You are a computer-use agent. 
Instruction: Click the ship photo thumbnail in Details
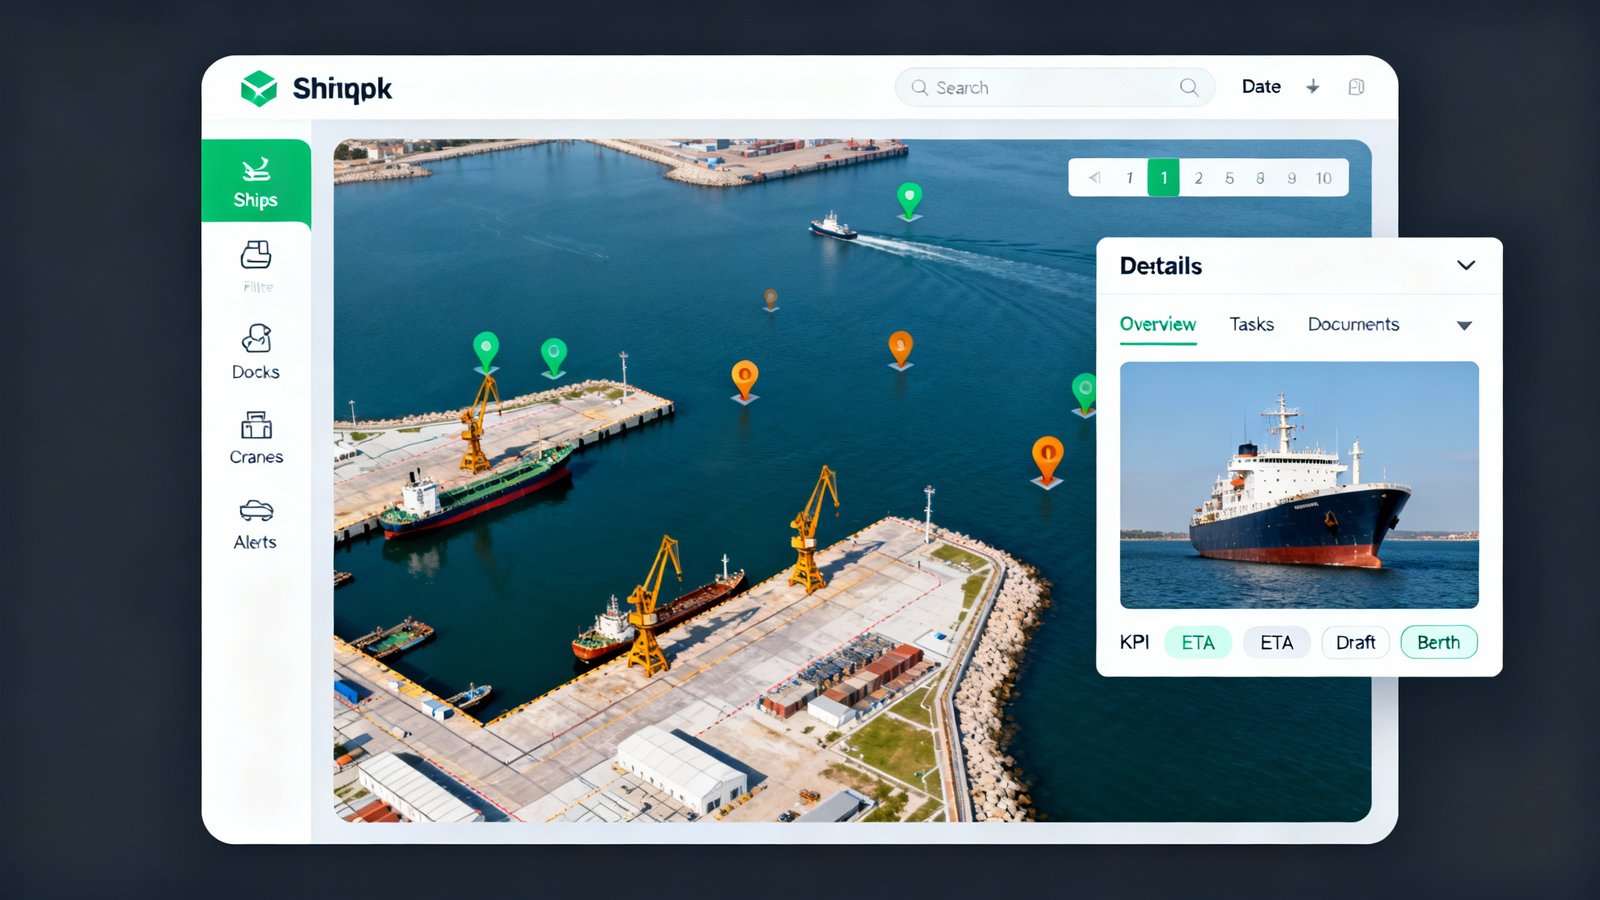tap(1298, 485)
